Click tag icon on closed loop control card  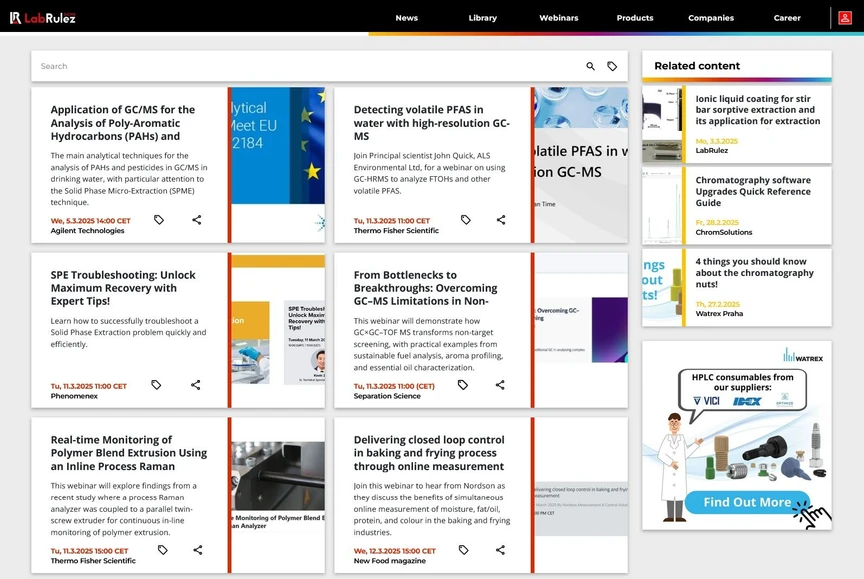[463, 550]
